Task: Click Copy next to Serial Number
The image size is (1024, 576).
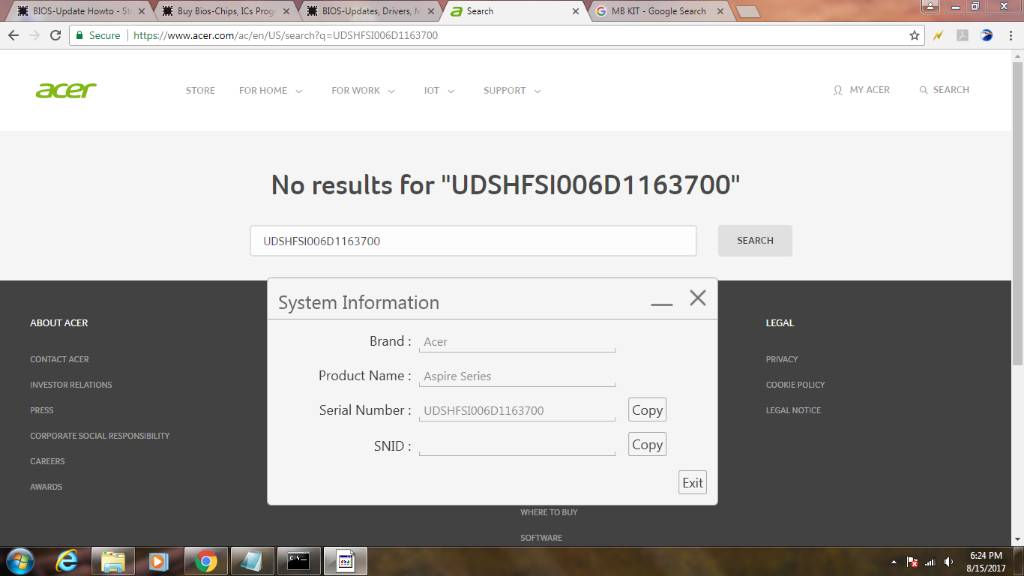Action: click(647, 410)
